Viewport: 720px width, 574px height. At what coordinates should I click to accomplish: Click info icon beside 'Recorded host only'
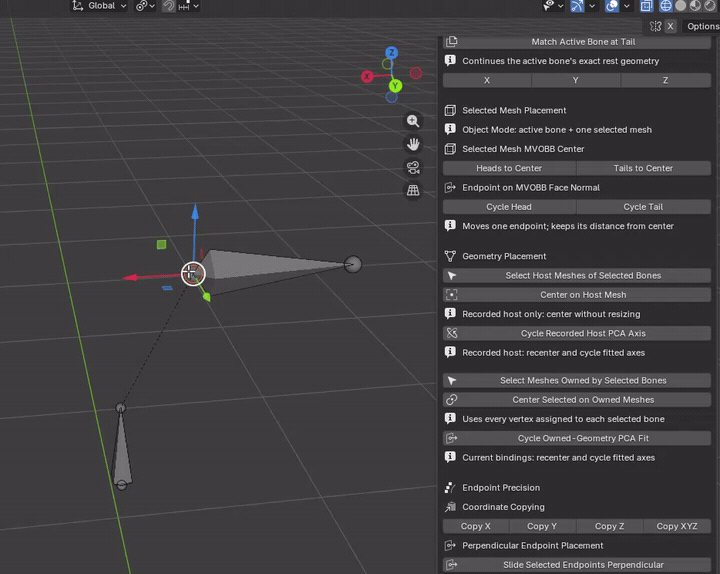click(x=450, y=314)
